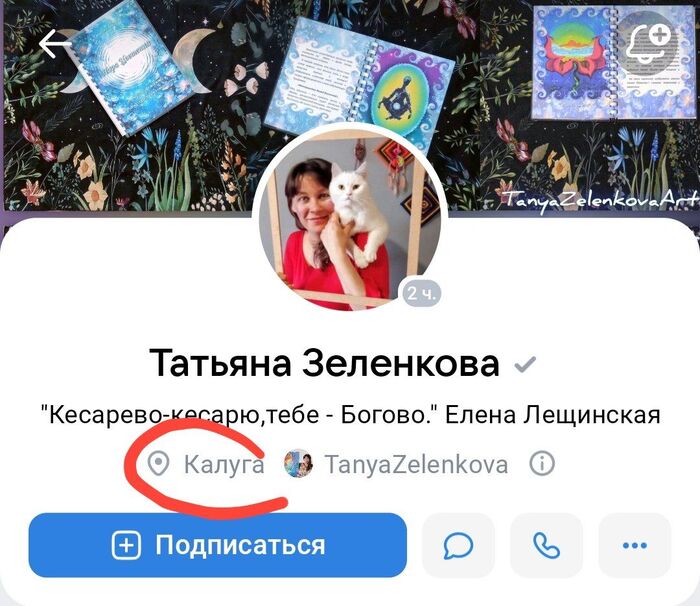Click the Подписаться subscribe button
The height and width of the screenshot is (606, 700).
click(217, 545)
